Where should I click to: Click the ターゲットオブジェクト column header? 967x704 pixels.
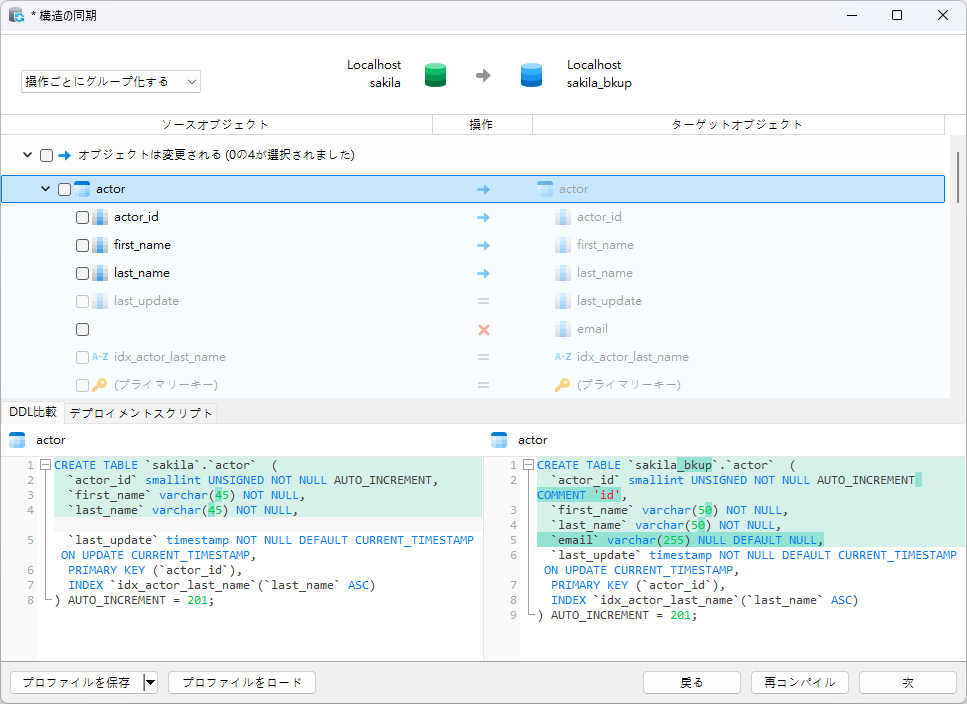point(738,125)
